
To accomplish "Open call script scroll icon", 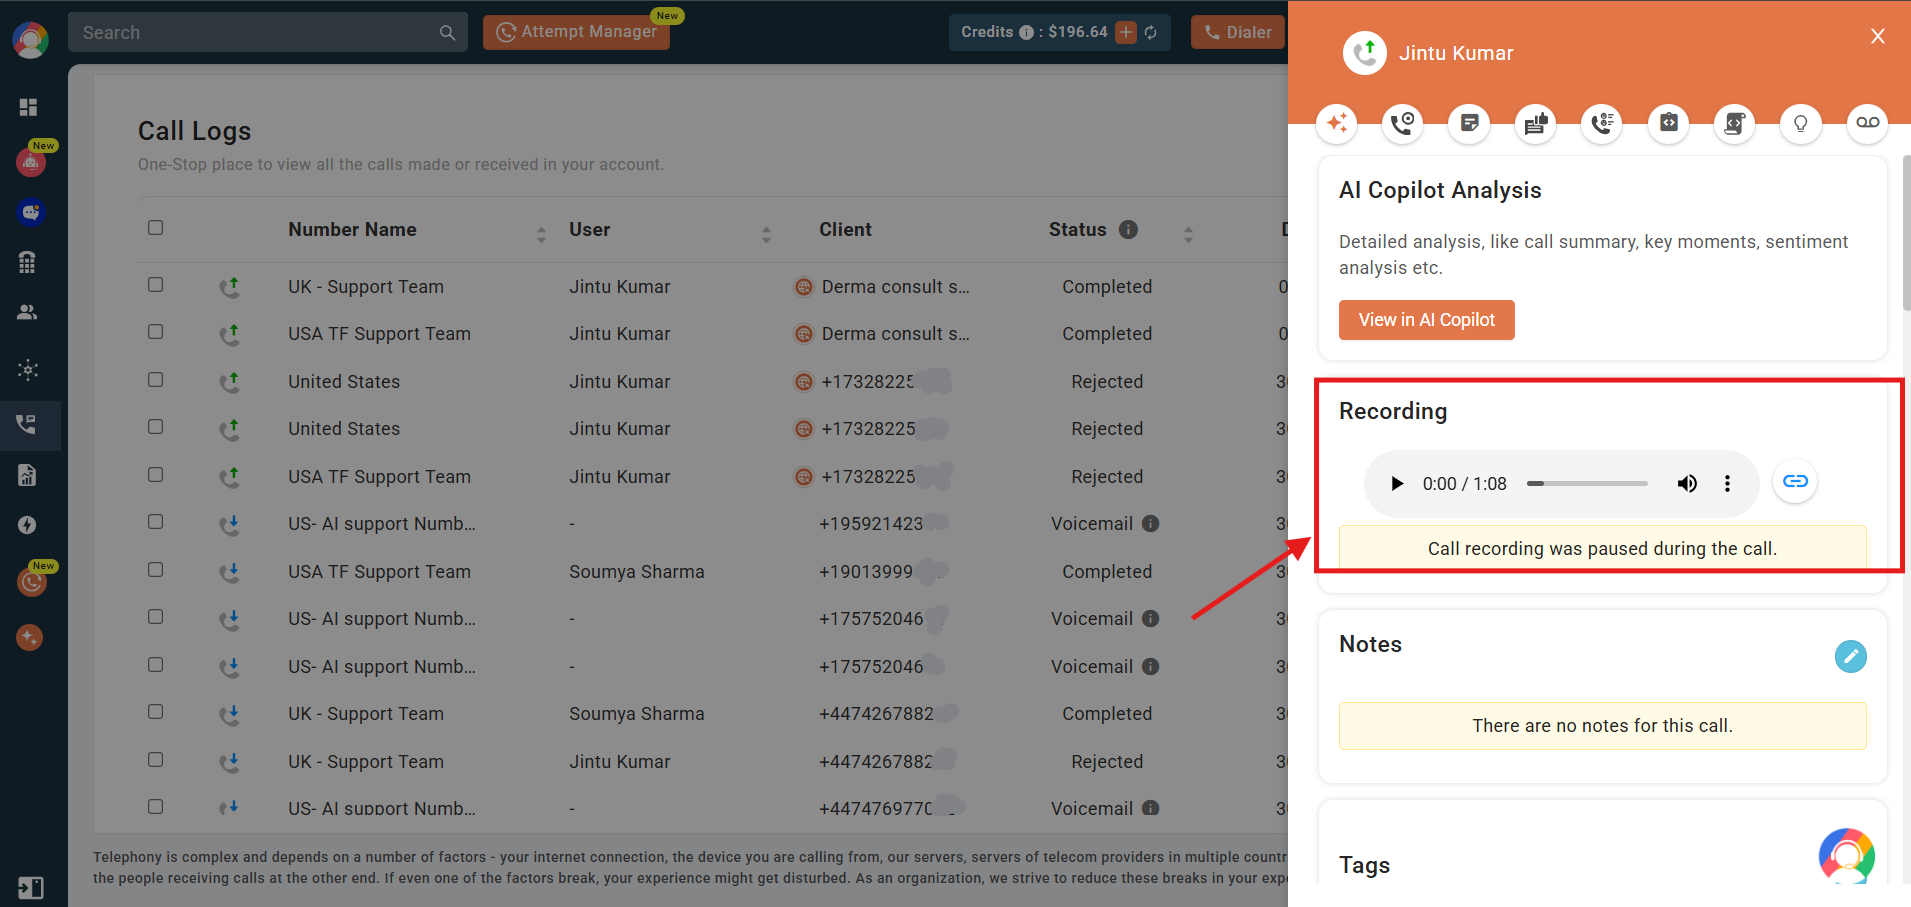I will (1734, 123).
